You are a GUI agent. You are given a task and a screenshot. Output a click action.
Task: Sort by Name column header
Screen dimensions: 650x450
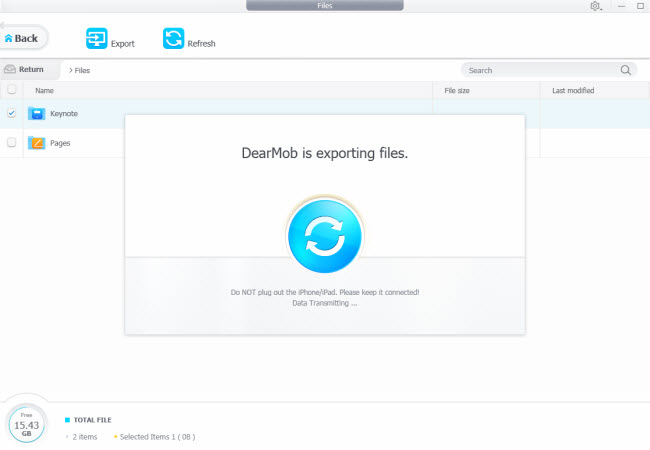pos(44,90)
